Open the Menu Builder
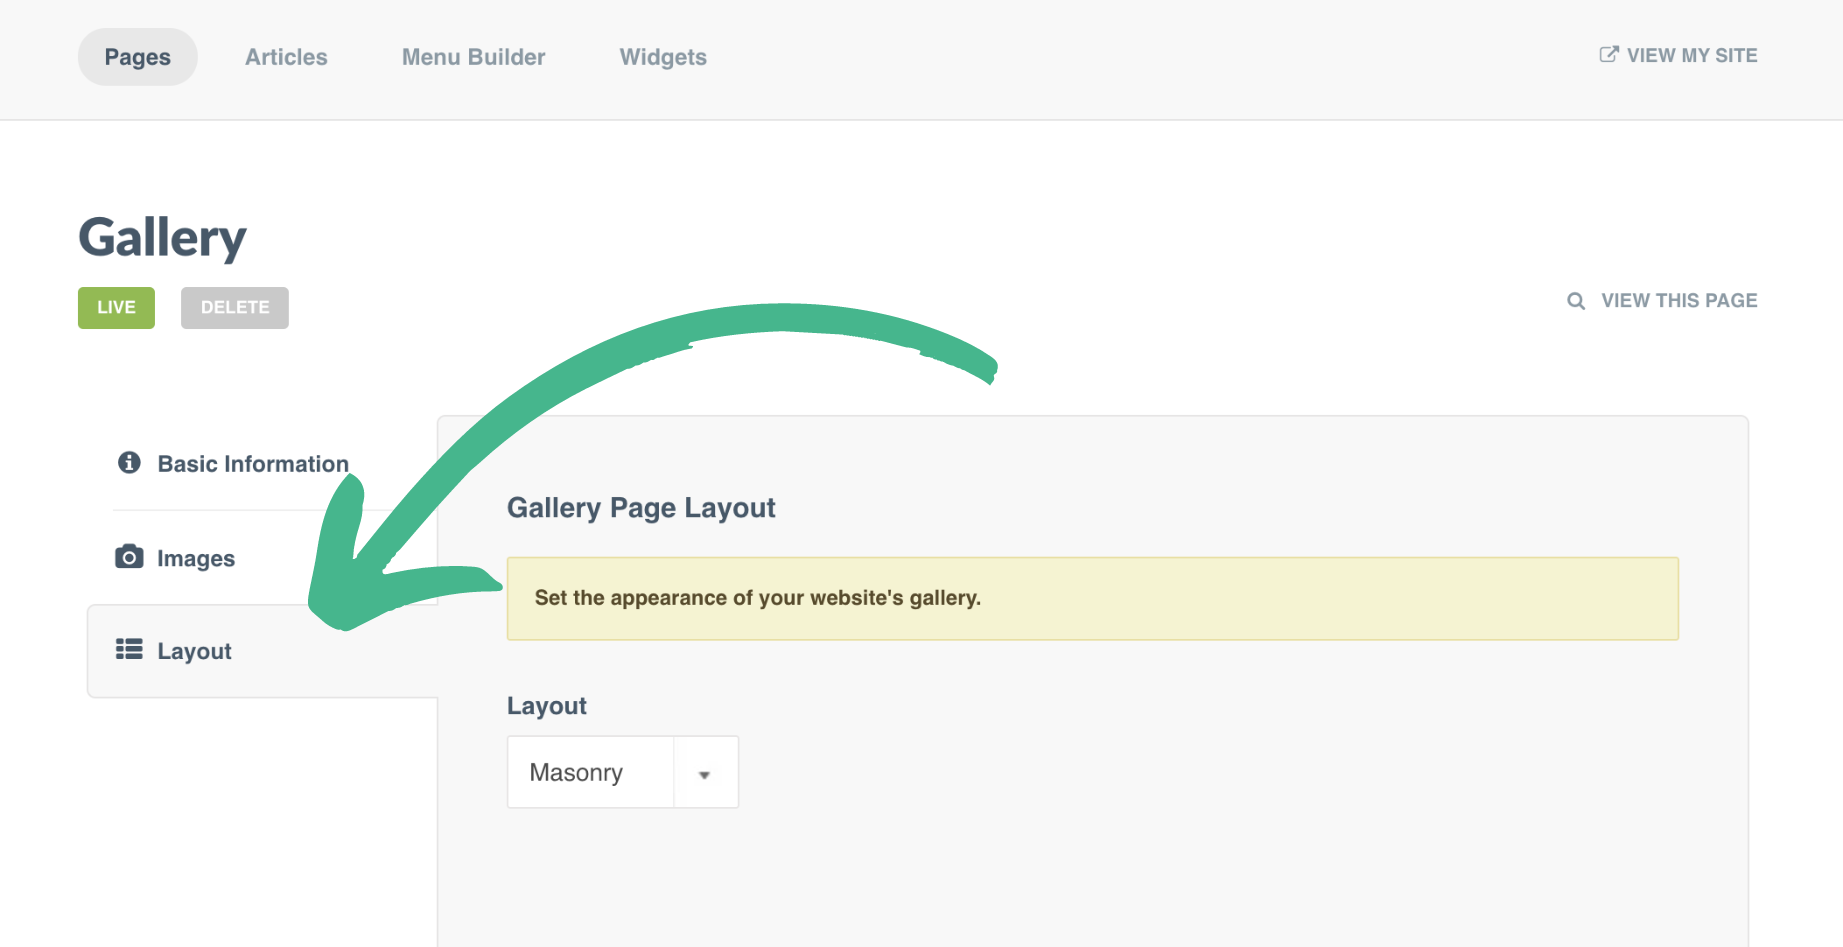This screenshot has width=1843, height=947. (472, 57)
